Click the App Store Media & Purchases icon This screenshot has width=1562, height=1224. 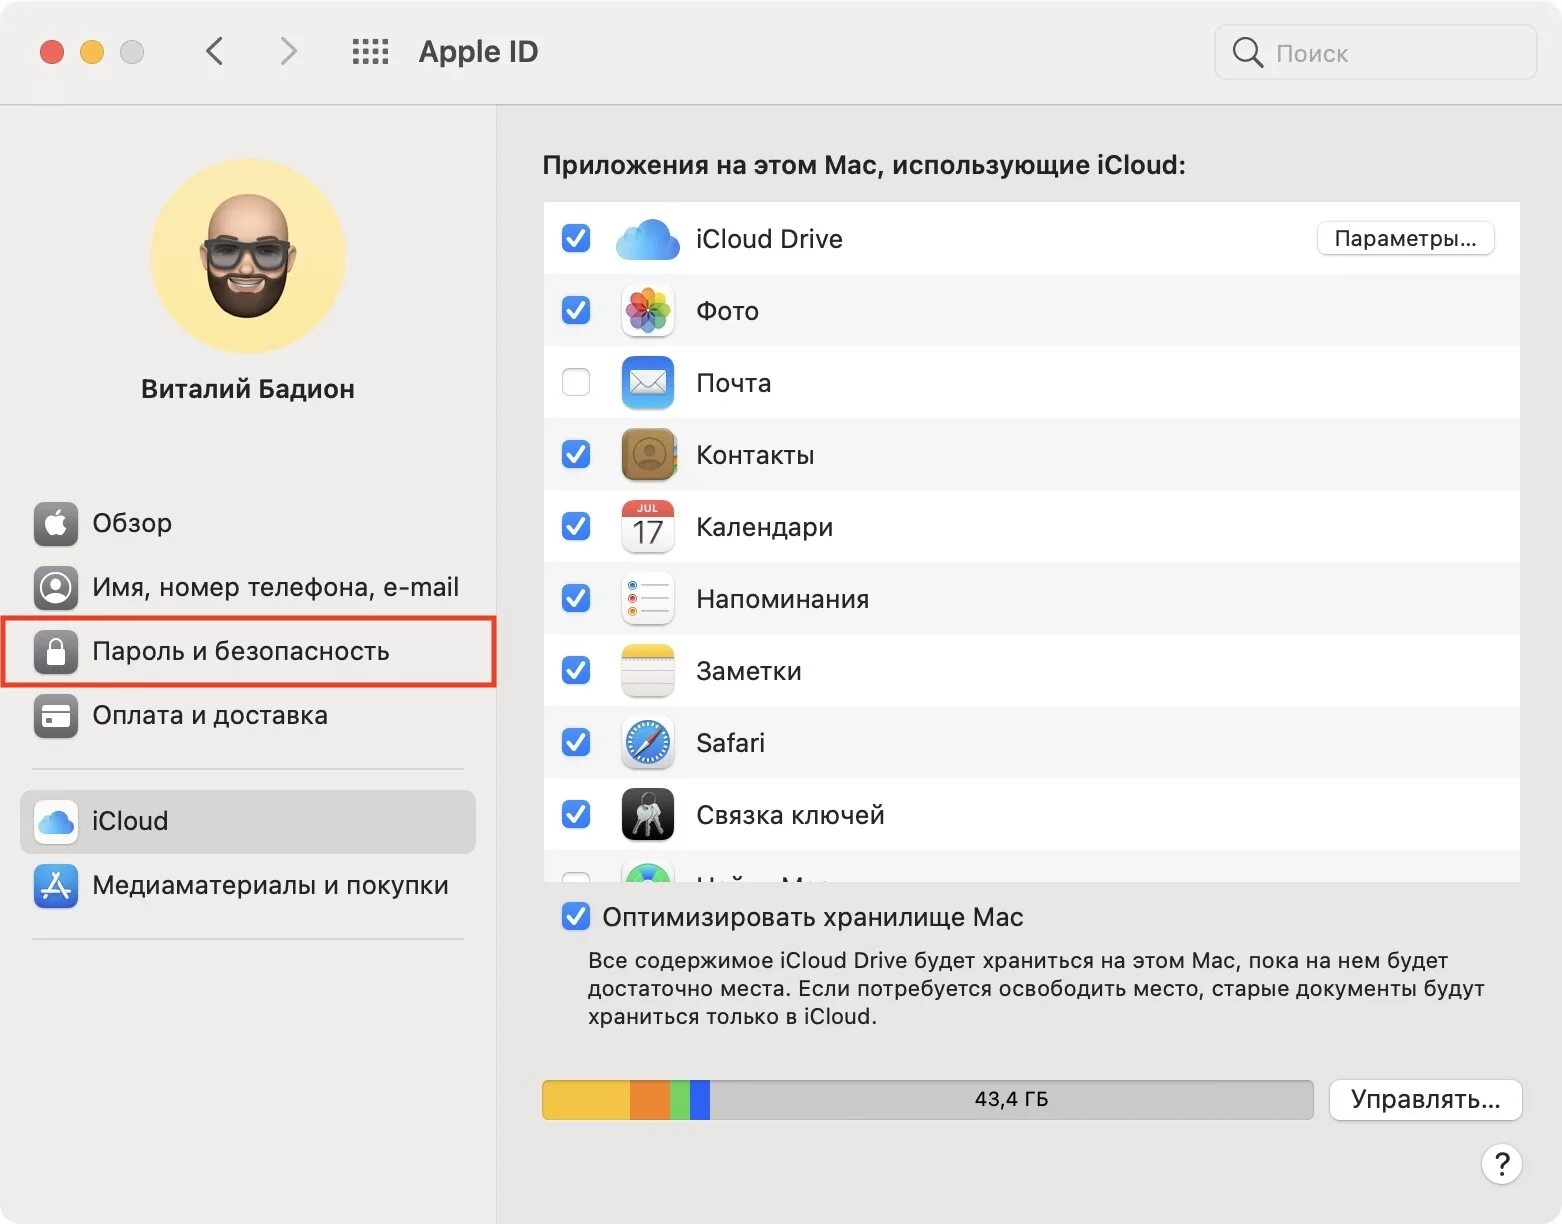56,885
